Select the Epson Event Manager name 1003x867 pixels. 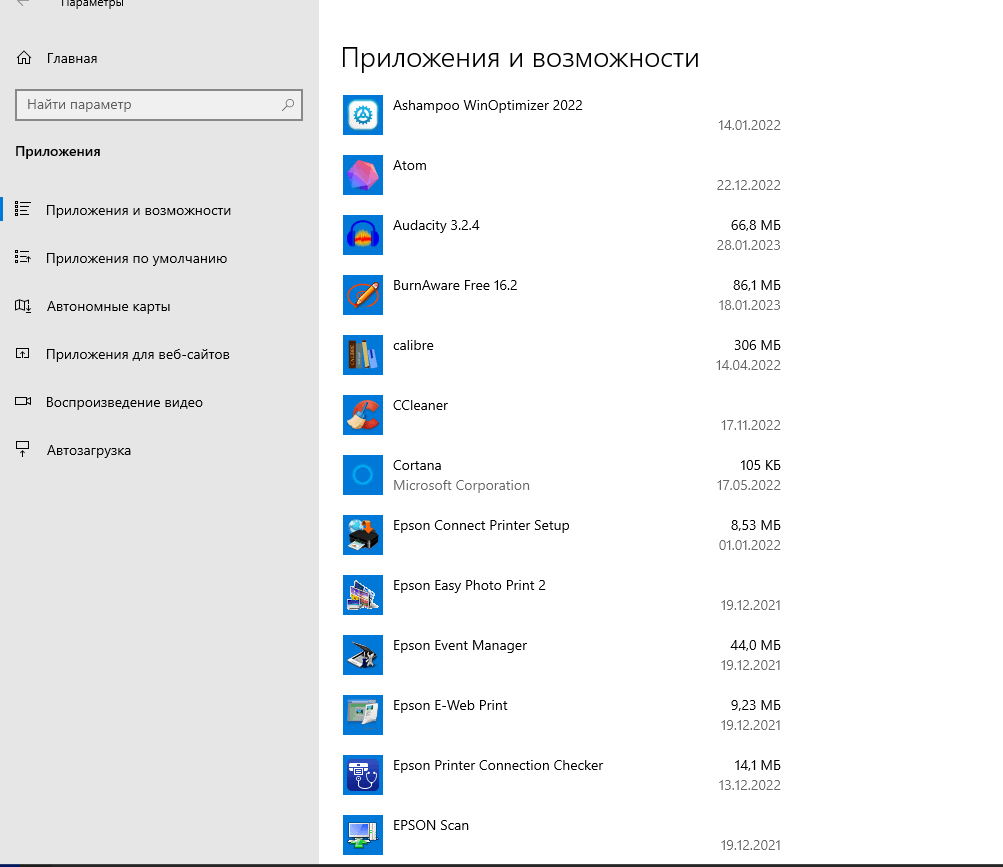460,646
